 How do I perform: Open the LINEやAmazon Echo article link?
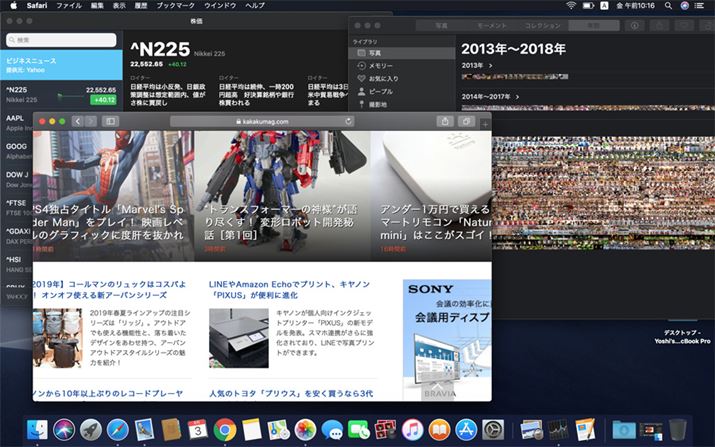coord(291,288)
